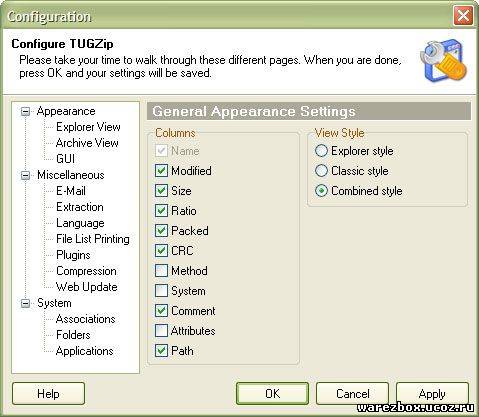Choose Classic style view option
479x417 pixels.
(321, 171)
